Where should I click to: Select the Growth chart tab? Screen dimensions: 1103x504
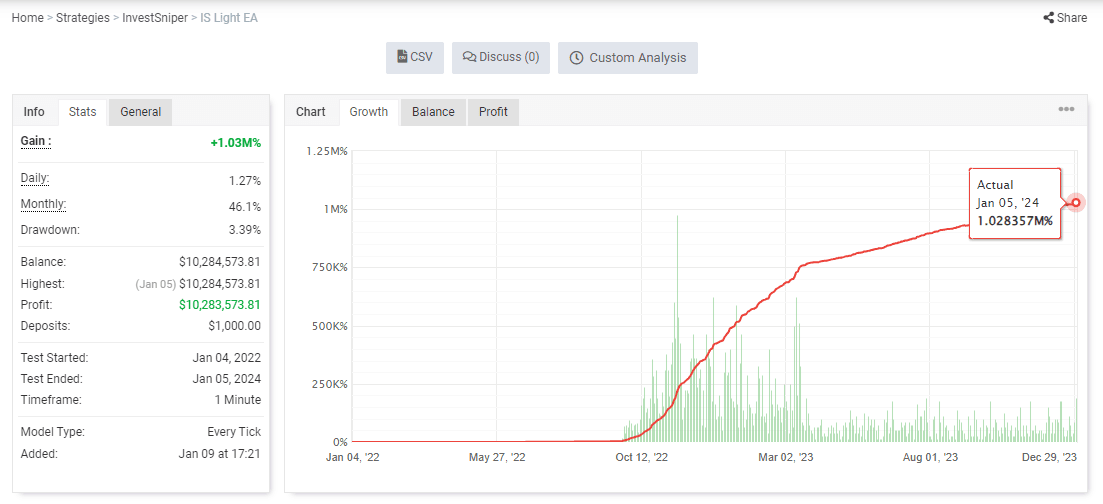tap(369, 112)
